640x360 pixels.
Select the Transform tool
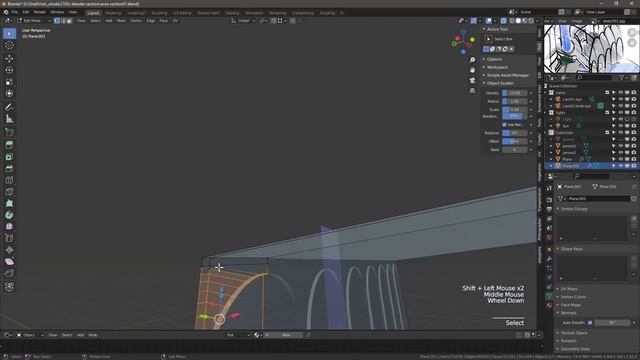[x=9, y=93]
